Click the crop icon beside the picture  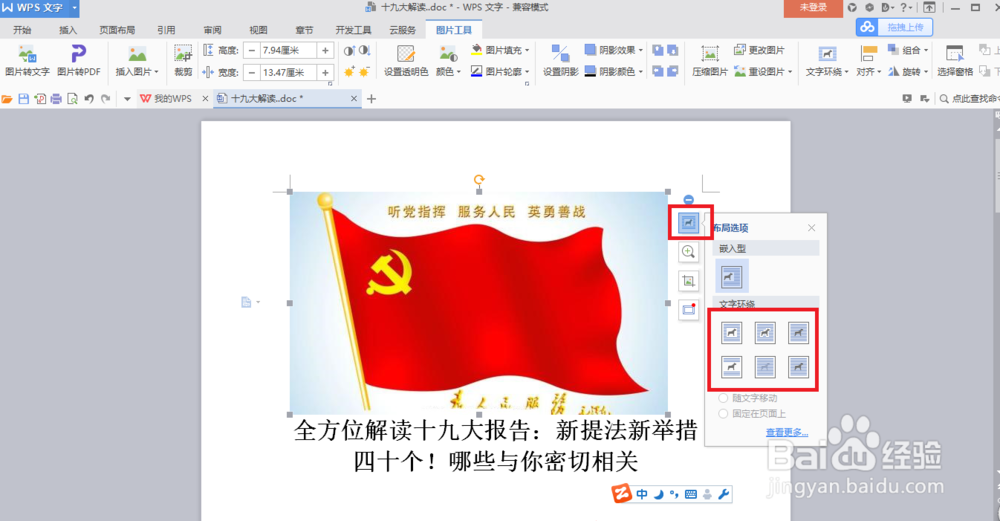click(x=688, y=281)
